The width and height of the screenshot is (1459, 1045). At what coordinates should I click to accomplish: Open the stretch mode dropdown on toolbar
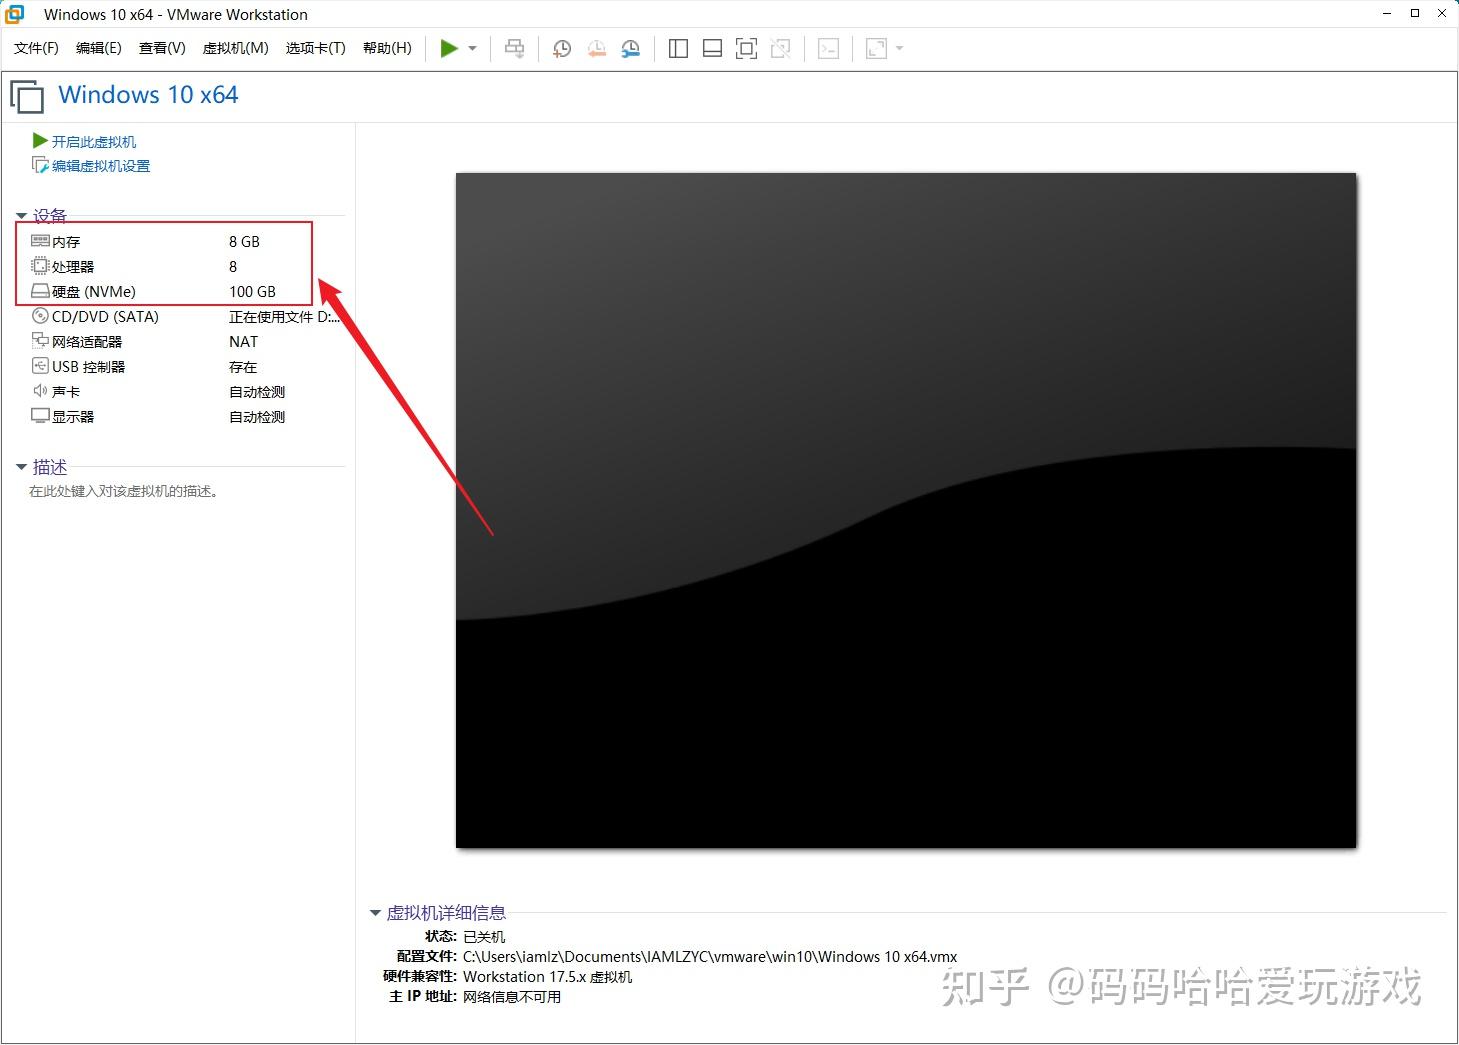[899, 48]
